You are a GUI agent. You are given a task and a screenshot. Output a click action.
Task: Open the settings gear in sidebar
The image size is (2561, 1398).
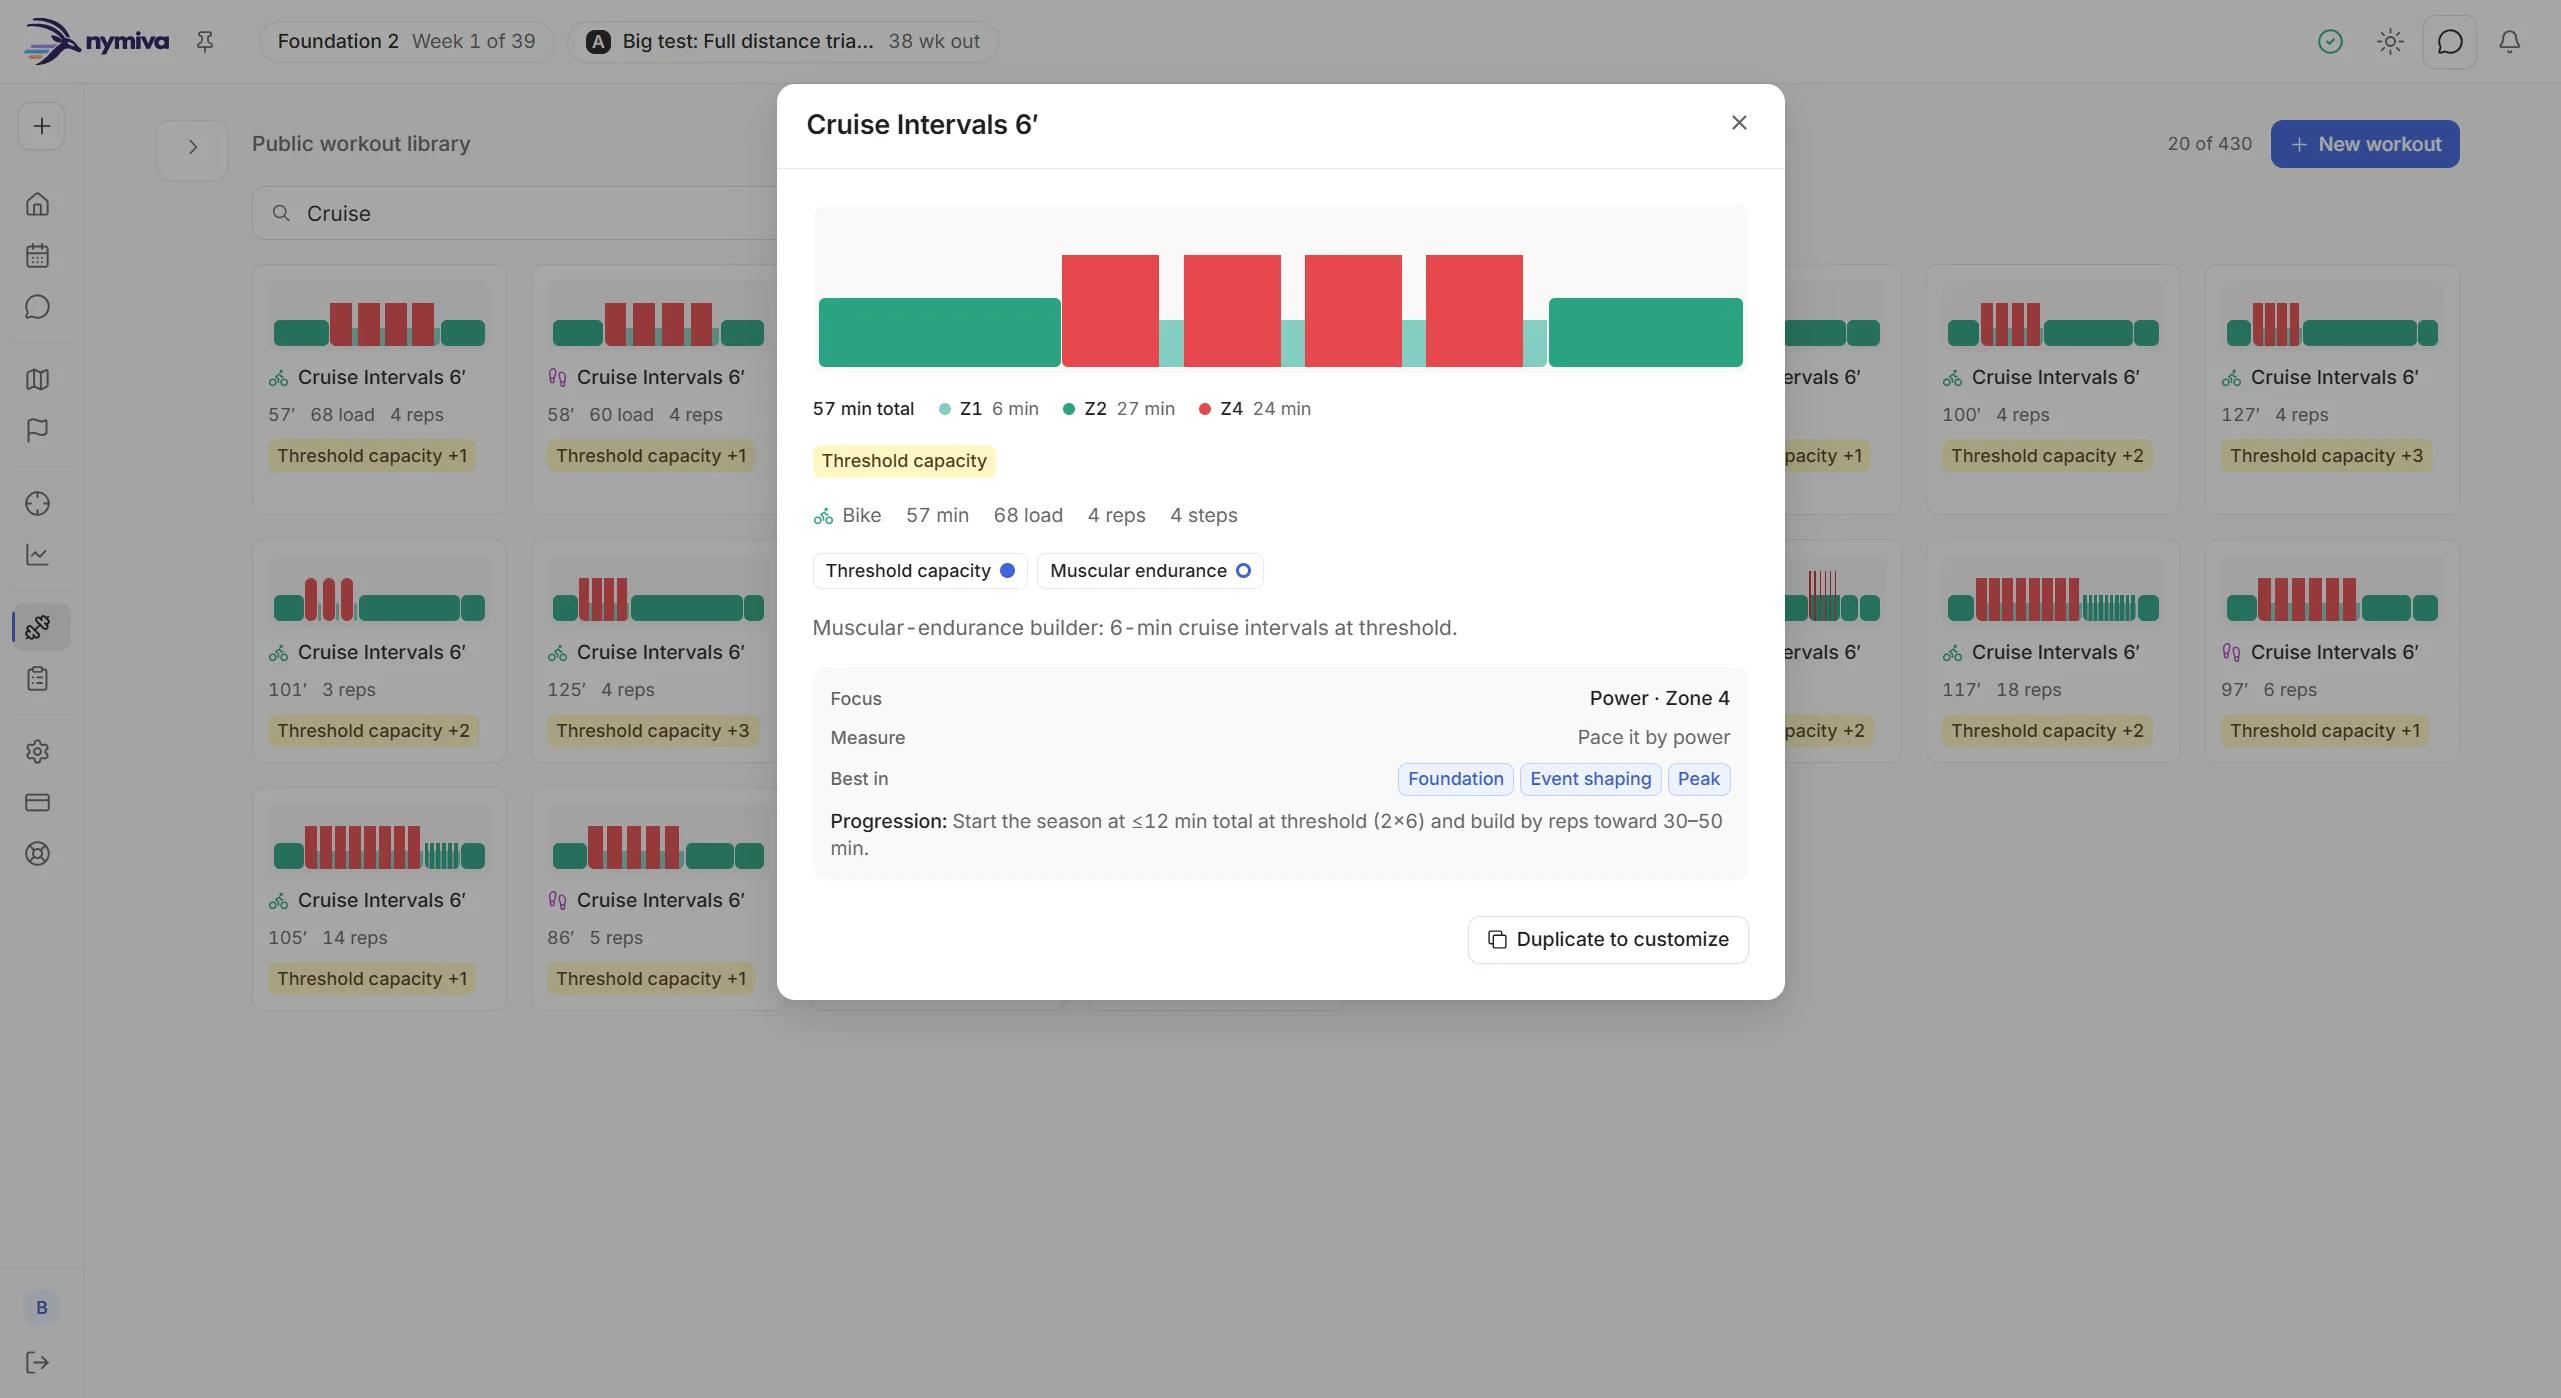coord(38,751)
